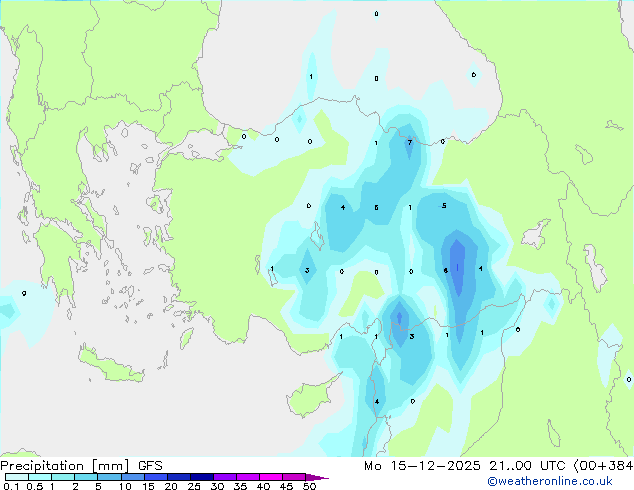Click the '20' legend scale label
Screen dimensions: 634x490
click(171, 486)
